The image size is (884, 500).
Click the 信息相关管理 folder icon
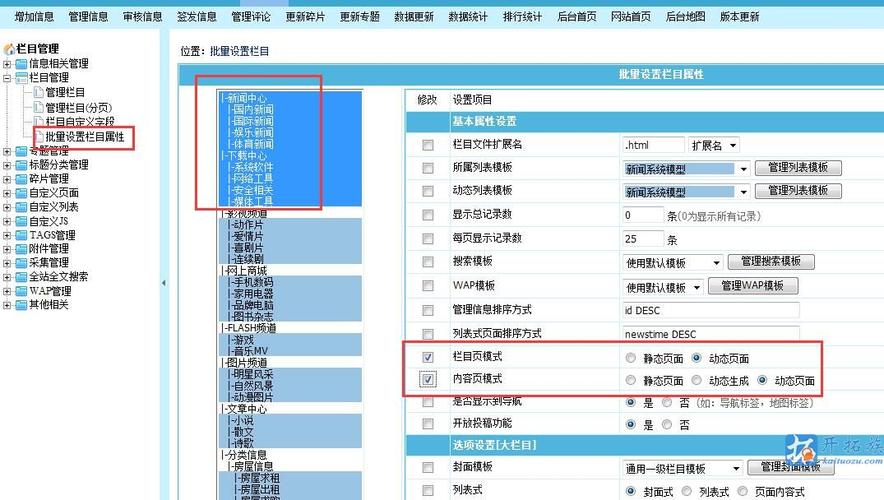(x=21, y=64)
